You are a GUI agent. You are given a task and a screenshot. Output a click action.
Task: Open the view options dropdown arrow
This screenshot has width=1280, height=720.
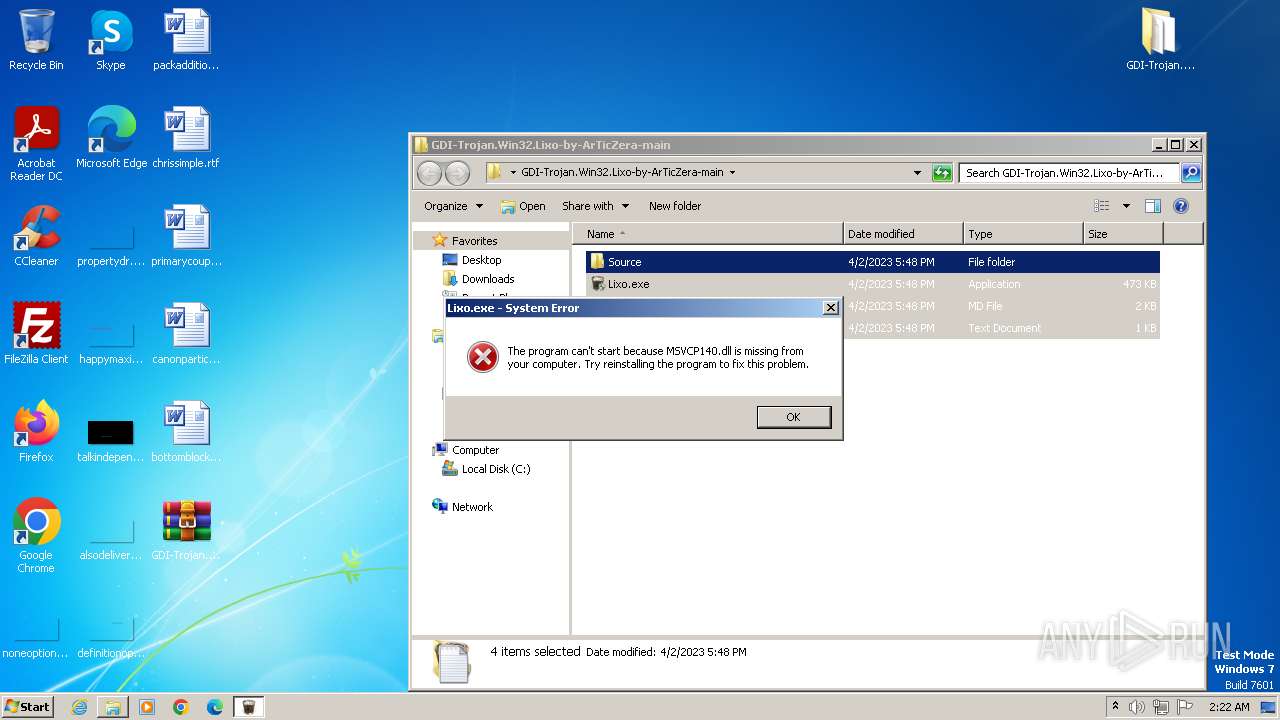(1125, 206)
